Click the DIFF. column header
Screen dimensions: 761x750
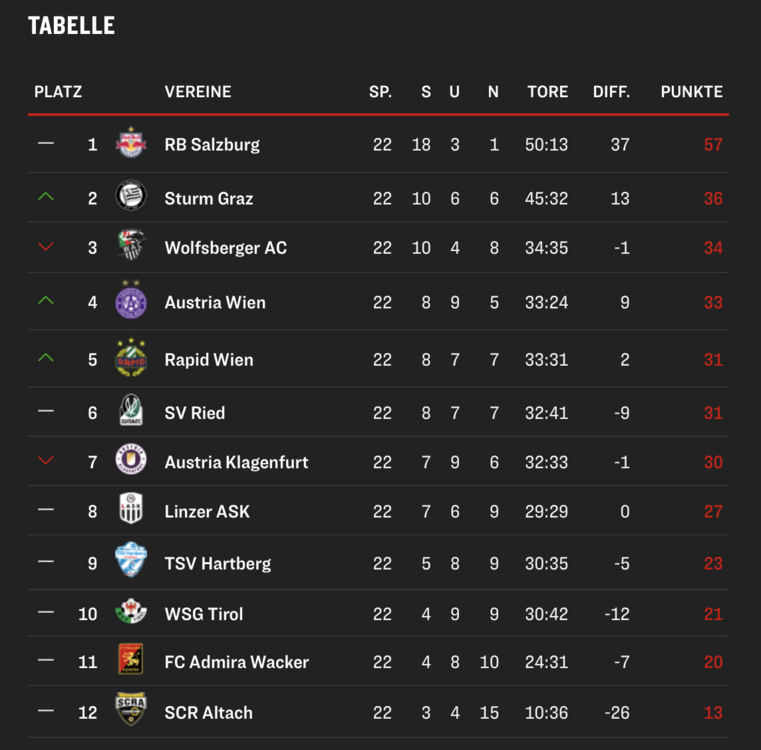[611, 92]
